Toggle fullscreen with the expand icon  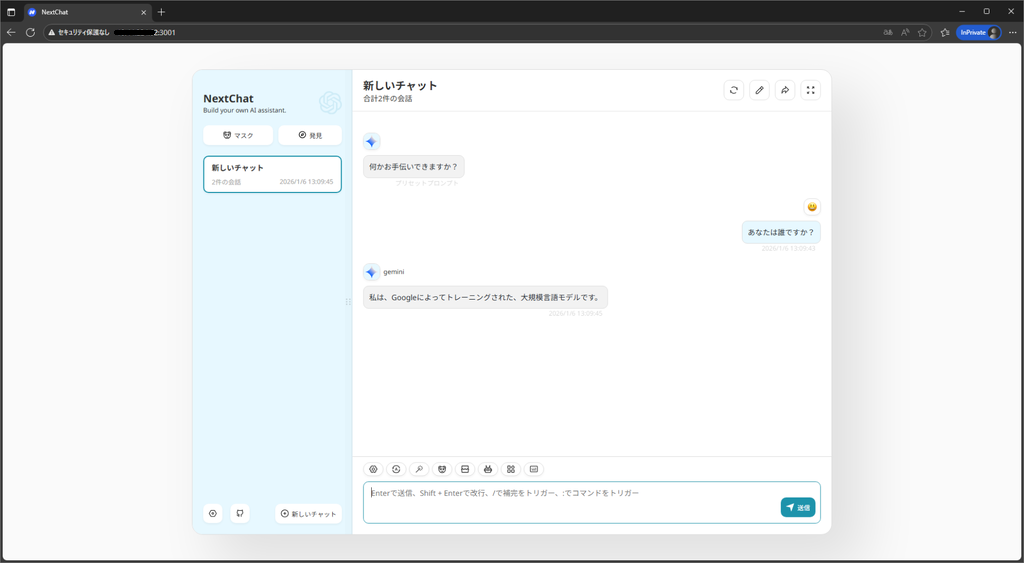[811, 90]
